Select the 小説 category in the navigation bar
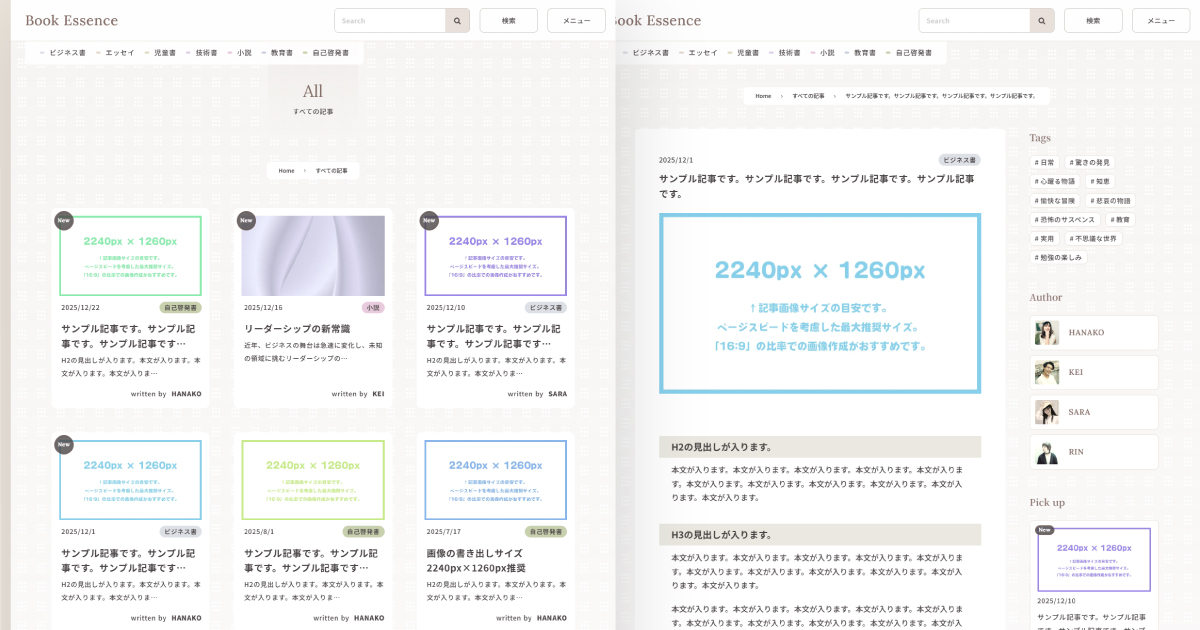 [244, 52]
